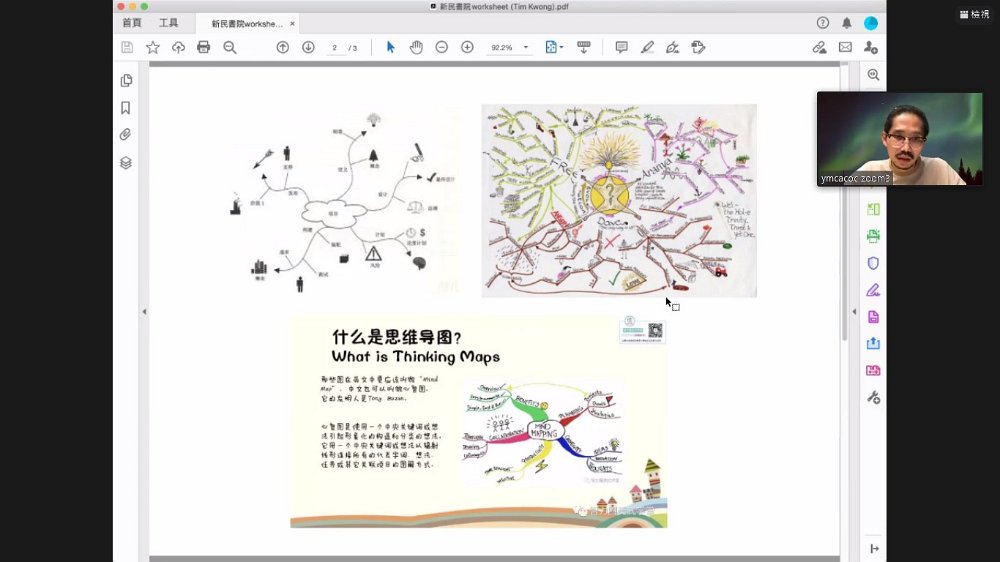1000x562 pixels.
Task: Open the layers panel icon
Action: point(126,163)
